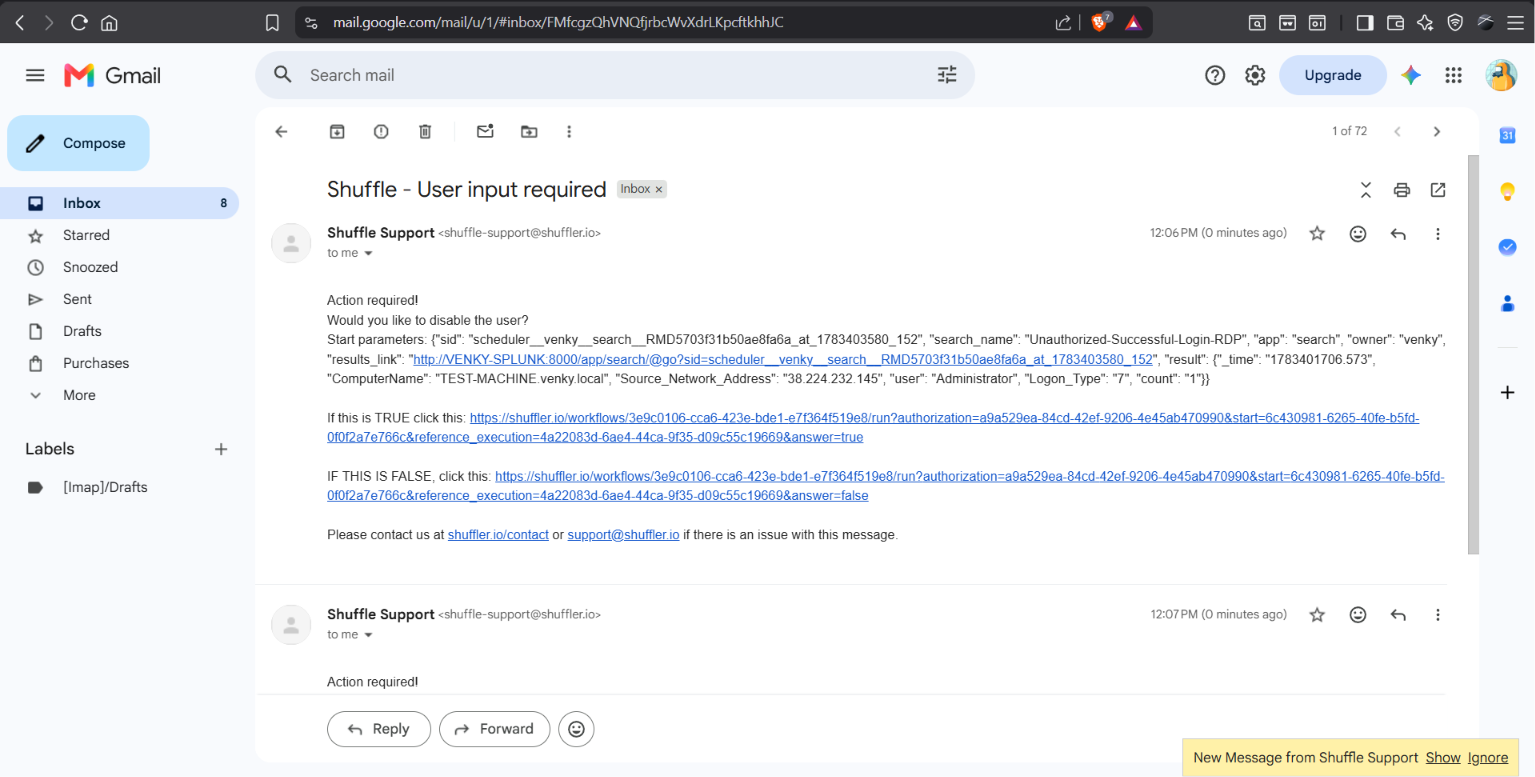Open the Sent folder
This screenshot has height=777, width=1535.
120,299
